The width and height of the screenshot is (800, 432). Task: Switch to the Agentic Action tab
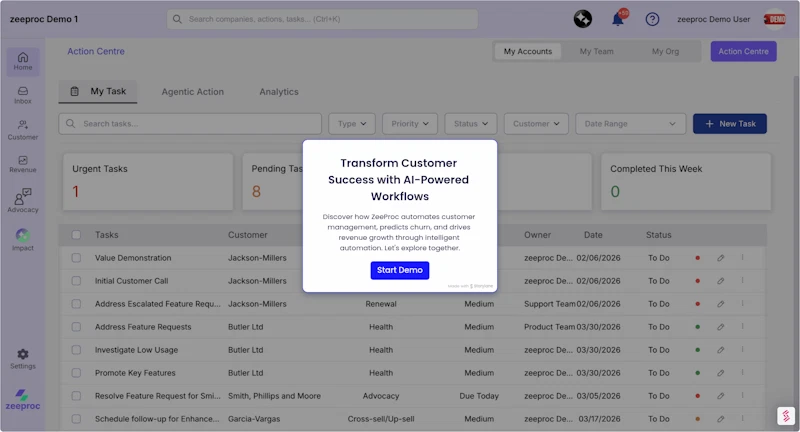[x=192, y=92]
